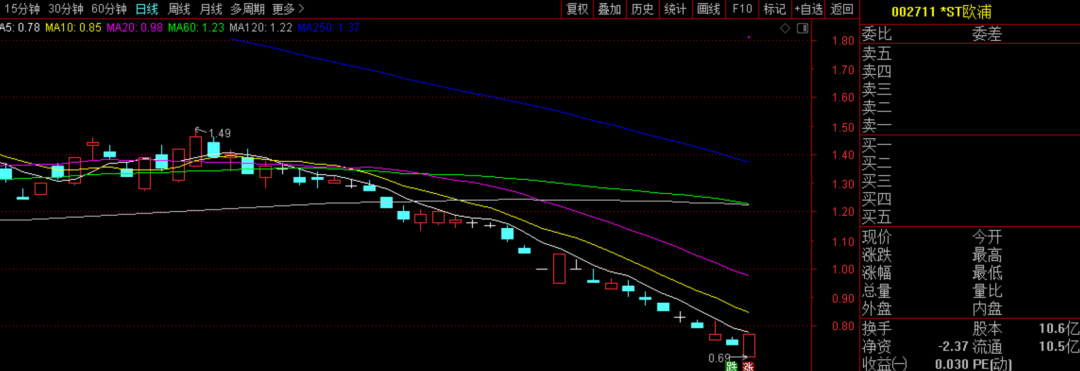
Task: Select the 日线 daily chart tab
Action: (147, 9)
